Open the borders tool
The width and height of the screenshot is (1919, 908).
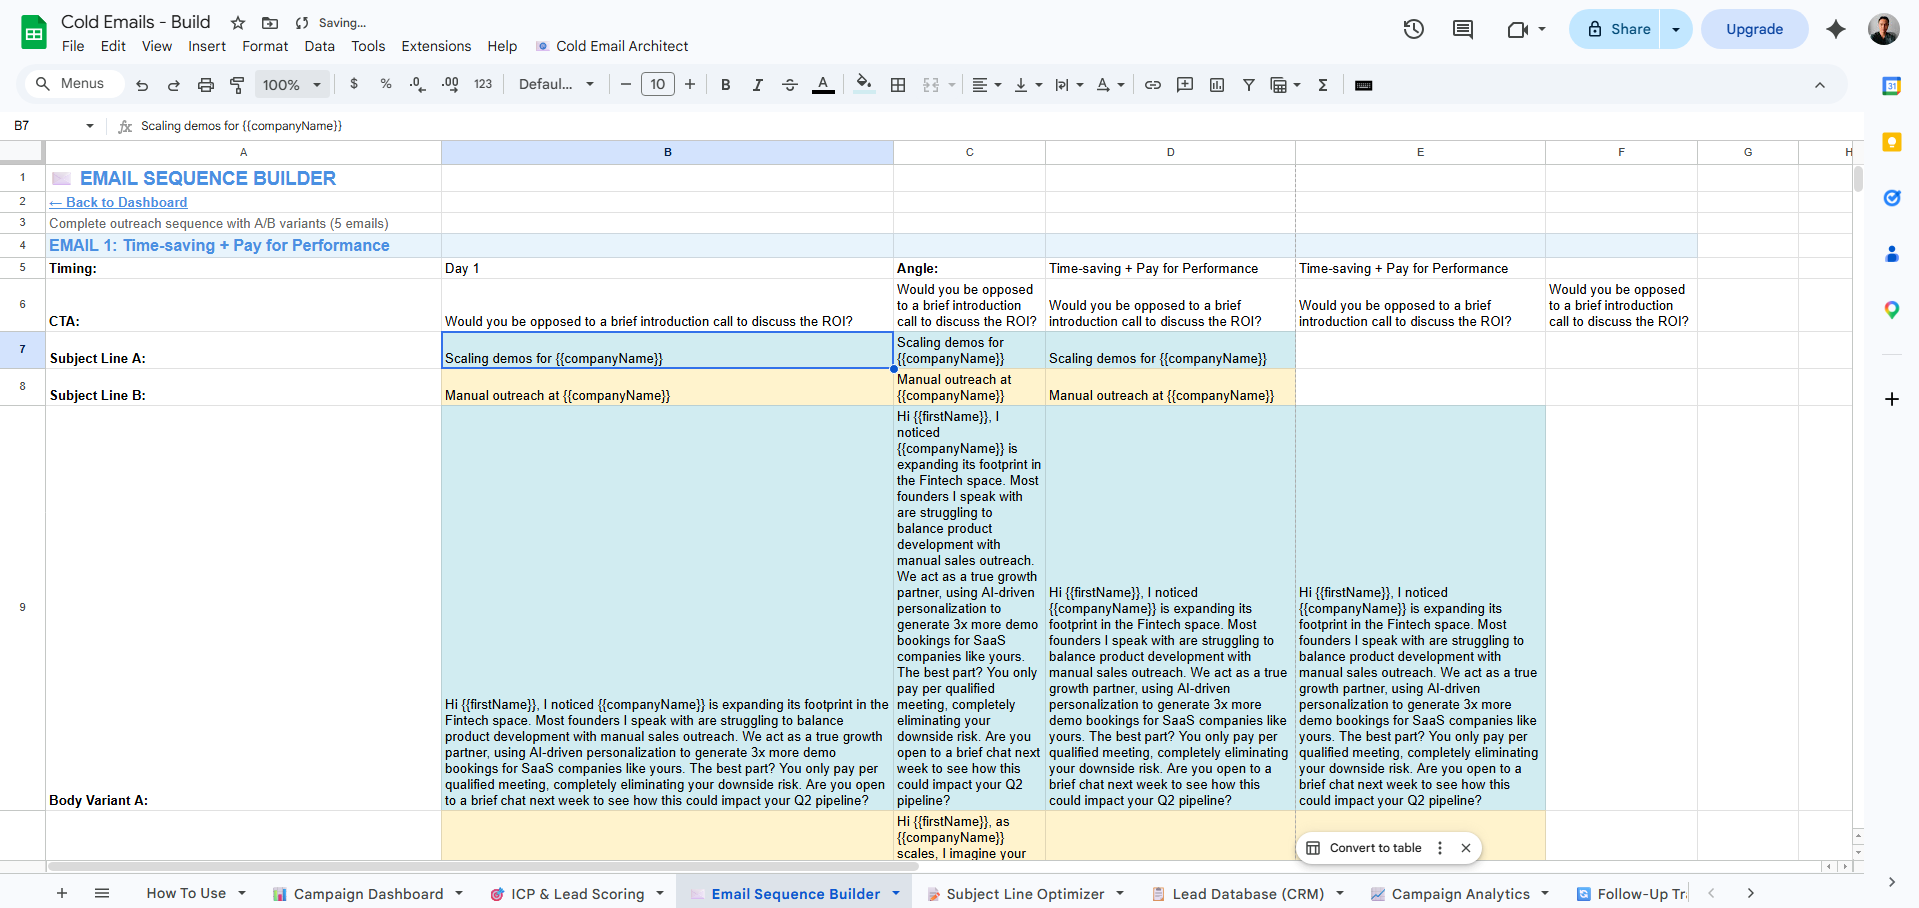(898, 85)
